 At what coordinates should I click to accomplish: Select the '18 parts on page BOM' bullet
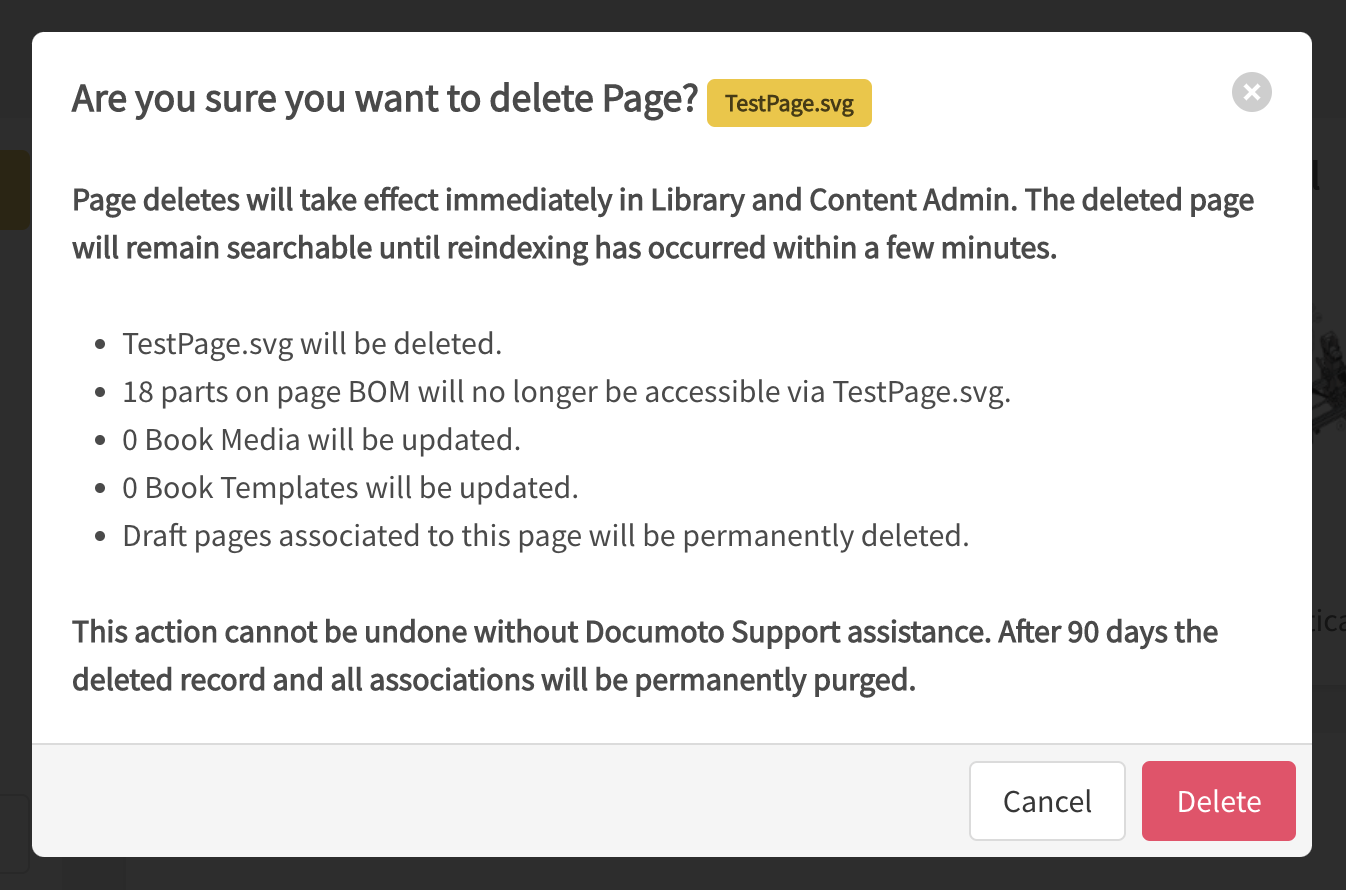point(566,392)
